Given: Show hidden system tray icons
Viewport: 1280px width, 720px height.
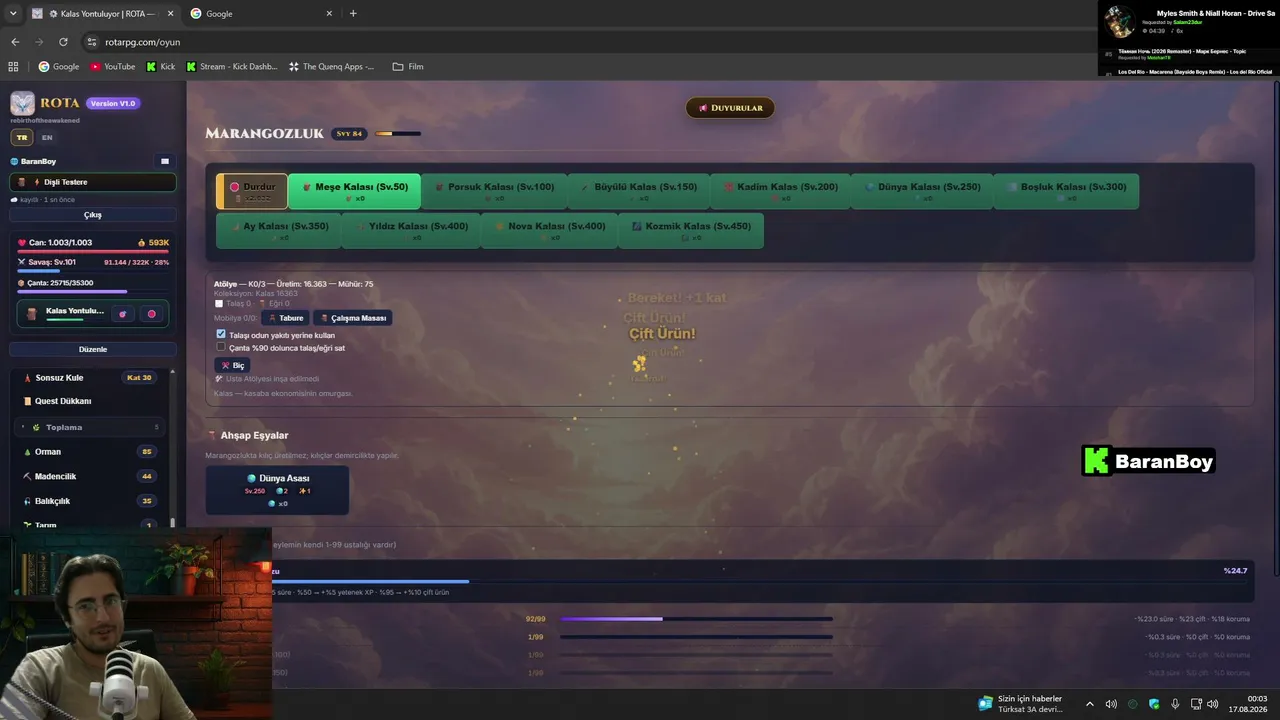Looking at the screenshot, I should click(x=1090, y=704).
